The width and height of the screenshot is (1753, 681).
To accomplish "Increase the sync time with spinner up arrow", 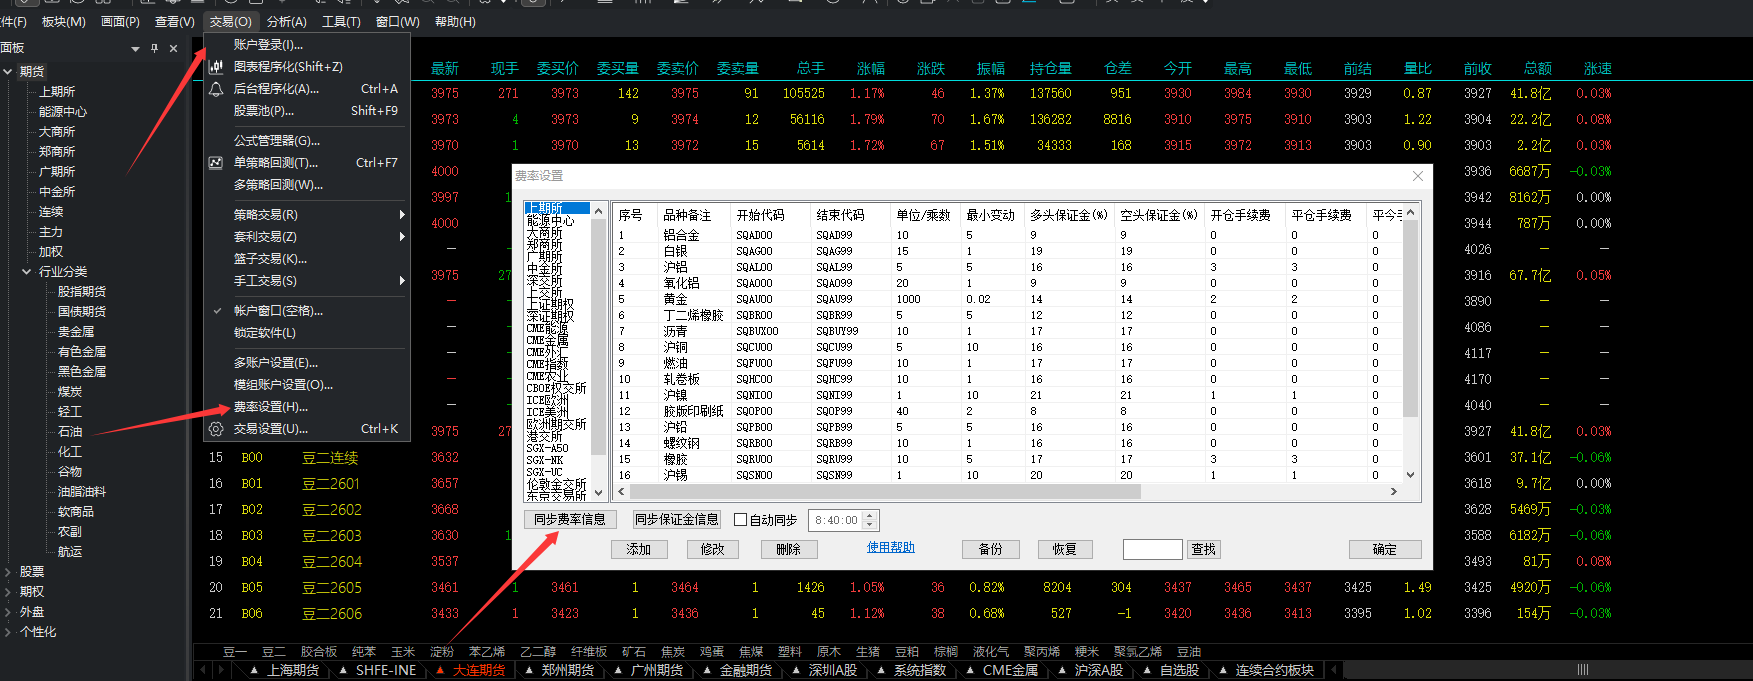I will [x=869, y=515].
